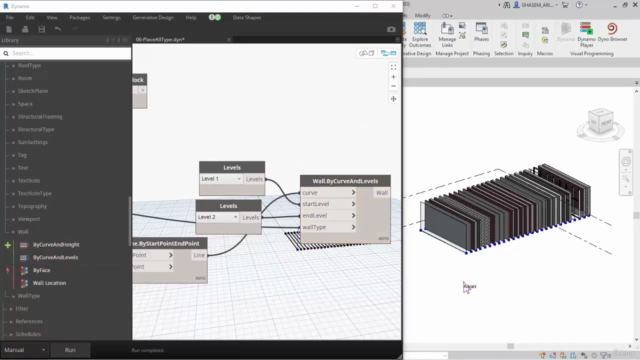Click the search magnifier icon in Library
The width and height of the screenshot is (640, 360).
point(6,53)
